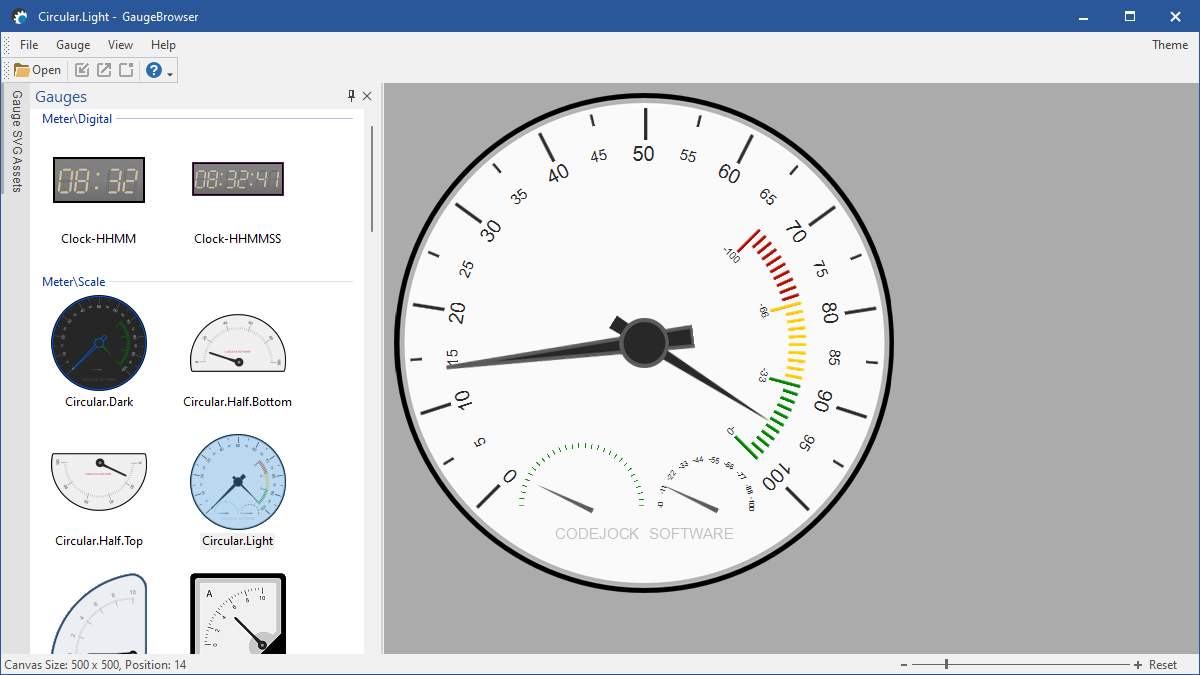Click the third square toolbar icon
The width and height of the screenshot is (1200, 675).
point(125,70)
